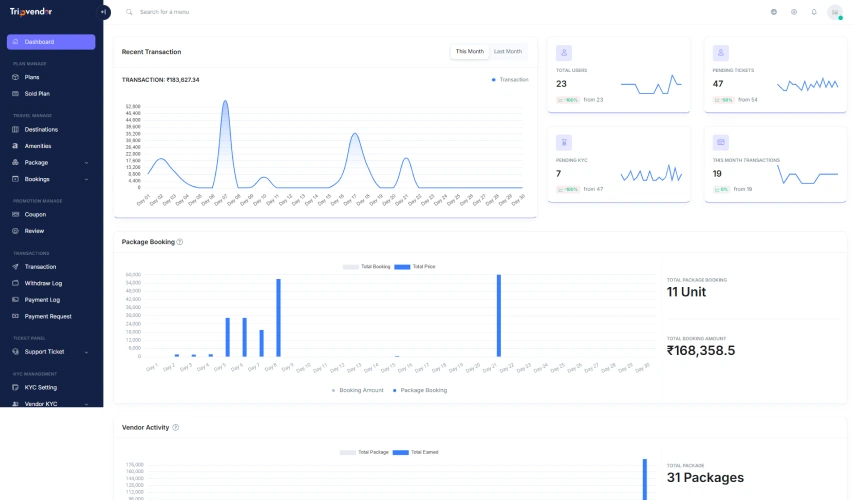Toggle Booking Amount legend below chart
This screenshot has width=854, height=500.
pyautogui.click(x=357, y=391)
